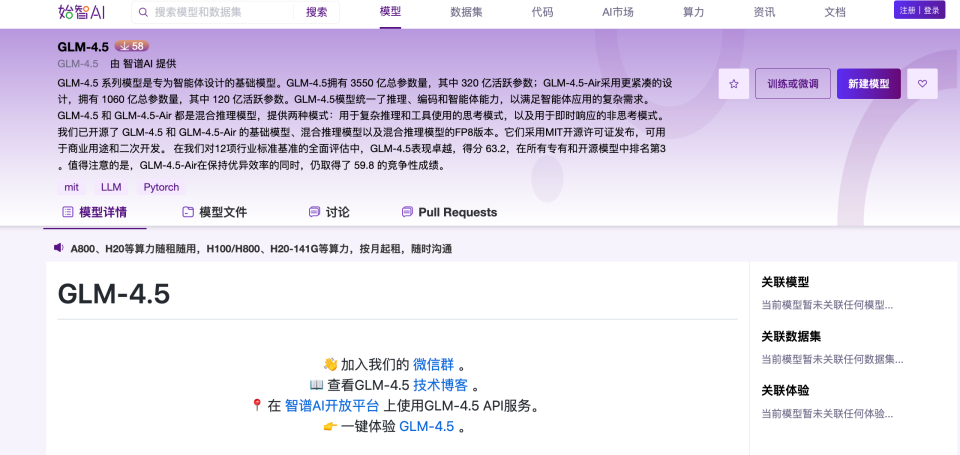The image size is (960, 455).
Task: Open the GLM-4.5 一键体验 link
Action: pos(427,426)
